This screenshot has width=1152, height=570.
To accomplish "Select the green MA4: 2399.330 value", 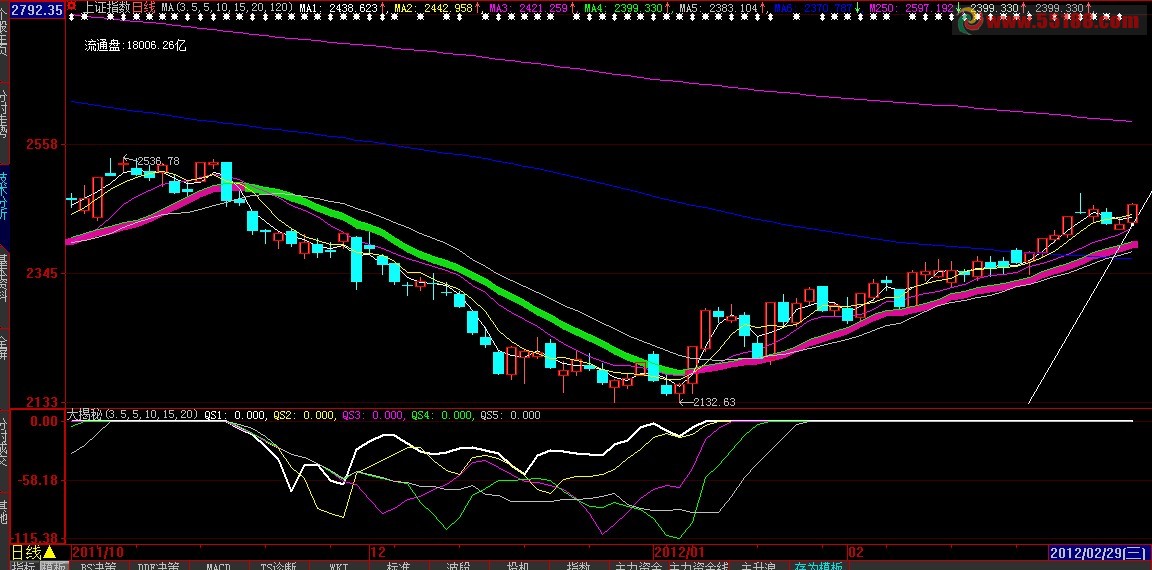I will (622, 8).
